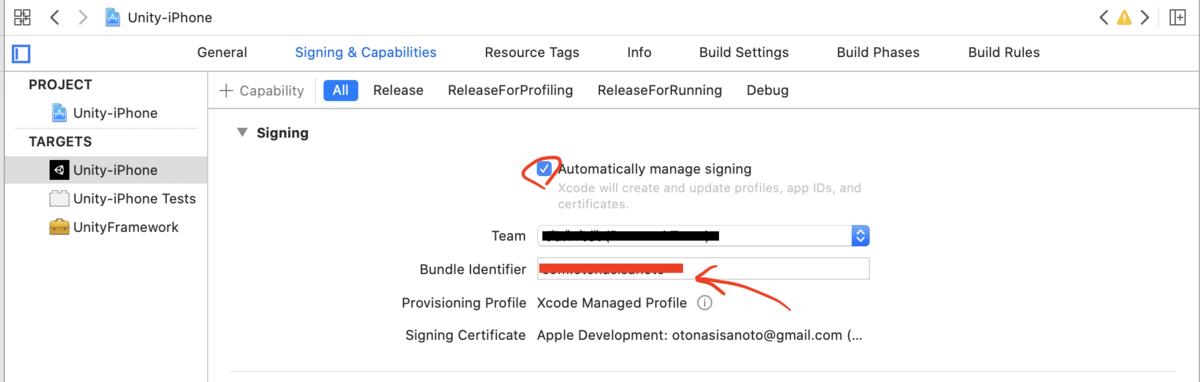The height and width of the screenshot is (382, 1200).
Task: Select Unity-iPhone under PROJECT
Action: (x=104, y=113)
